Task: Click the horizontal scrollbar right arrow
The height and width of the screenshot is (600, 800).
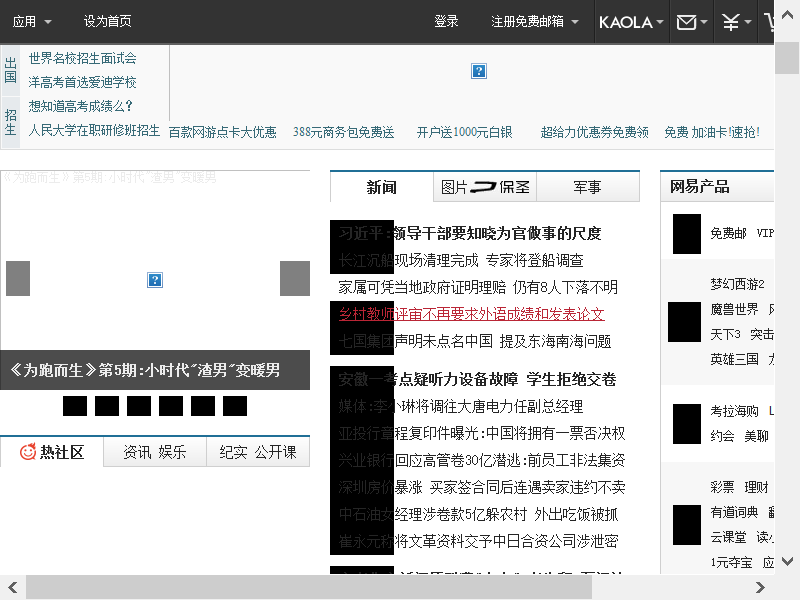Action: click(x=761, y=587)
